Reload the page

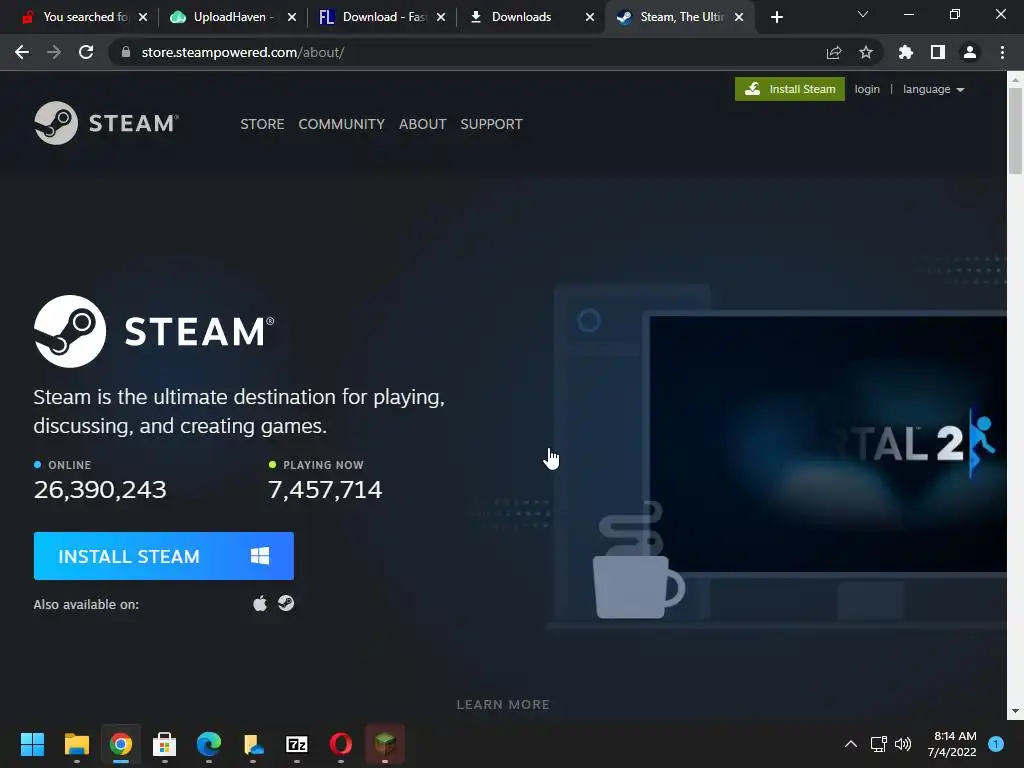point(86,52)
